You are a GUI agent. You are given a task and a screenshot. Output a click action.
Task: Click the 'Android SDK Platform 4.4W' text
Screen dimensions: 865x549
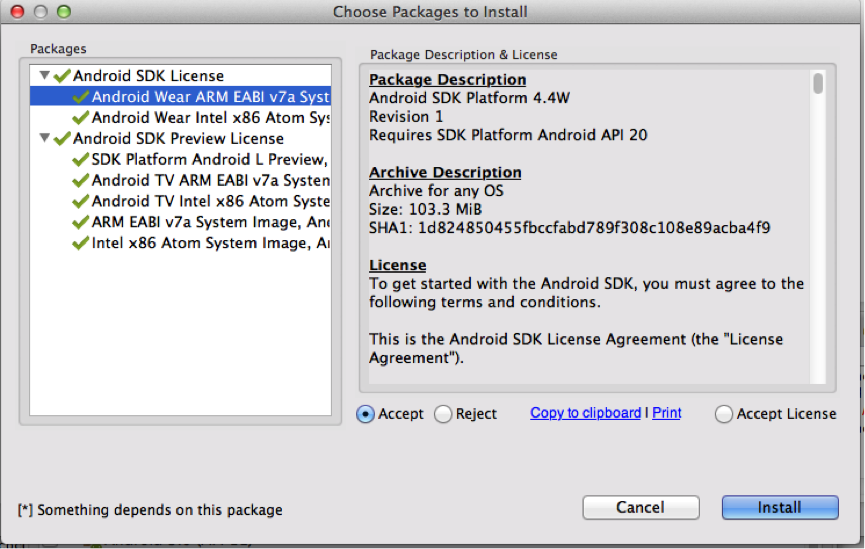click(469, 98)
